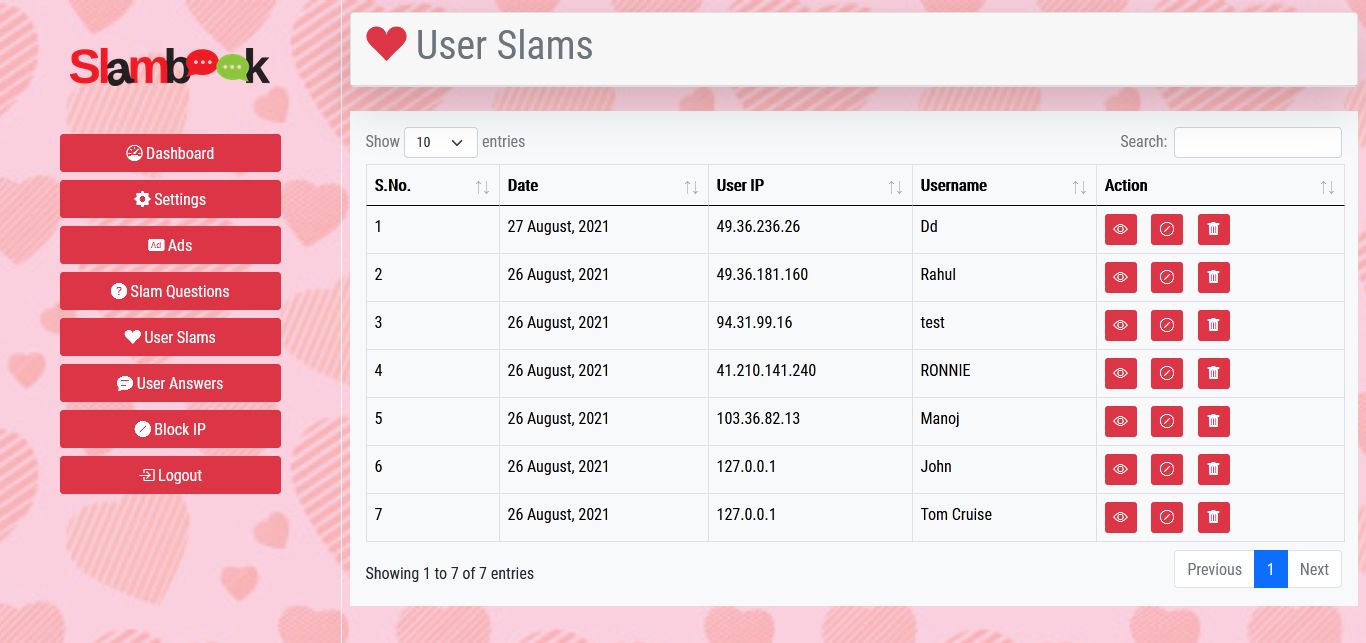The image size is (1366, 643).
Task: Open the Settings menu entry
Action: click(x=170, y=199)
